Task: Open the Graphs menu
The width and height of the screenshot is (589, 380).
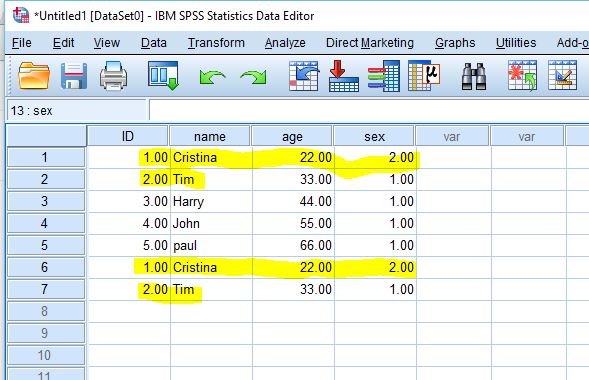Action: click(455, 43)
